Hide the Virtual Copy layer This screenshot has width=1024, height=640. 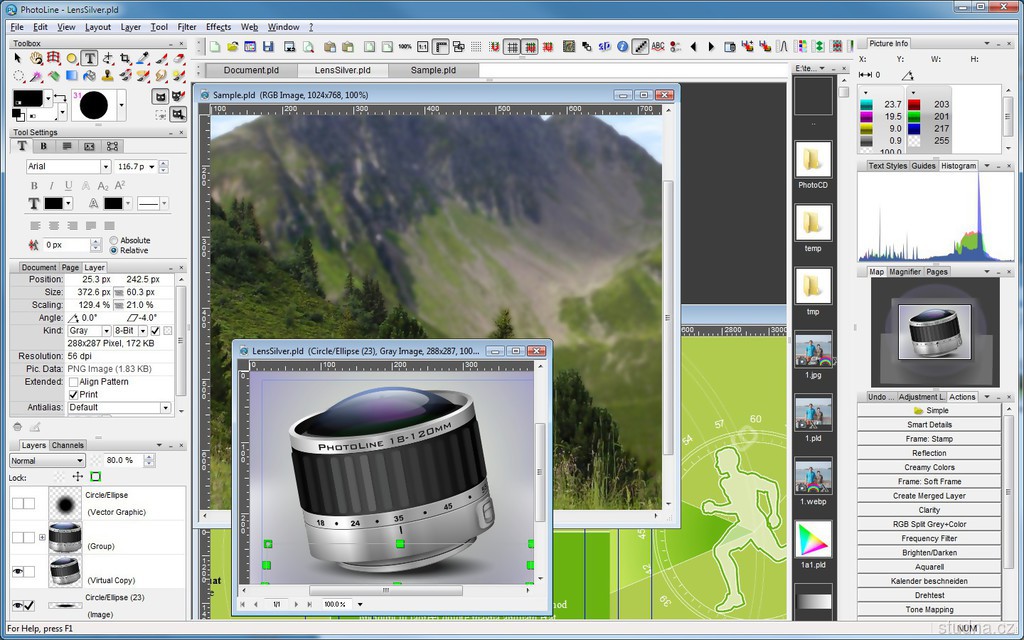(x=17, y=571)
